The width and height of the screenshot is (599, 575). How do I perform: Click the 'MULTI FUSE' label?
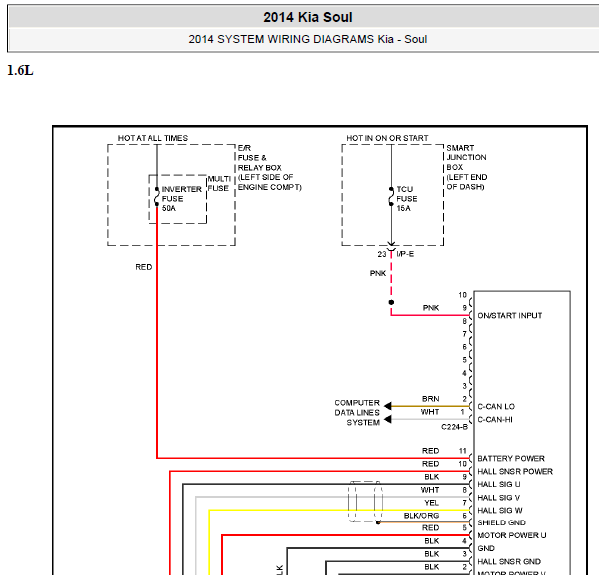click(x=219, y=184)
